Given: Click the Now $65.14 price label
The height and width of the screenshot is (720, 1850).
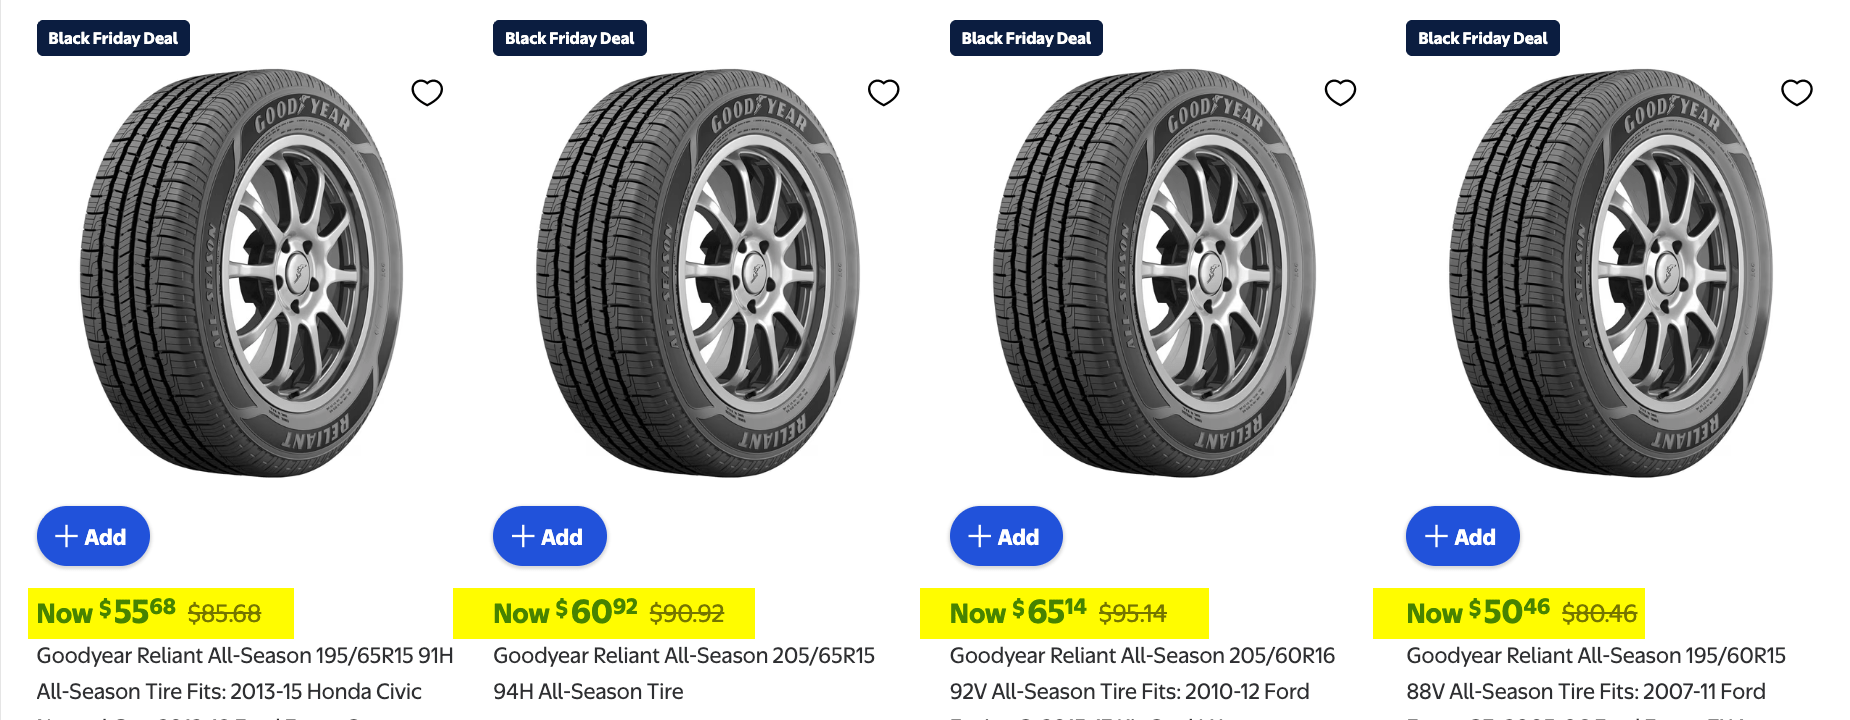Looking at the screenshot, I should [x=1018, y=613].
